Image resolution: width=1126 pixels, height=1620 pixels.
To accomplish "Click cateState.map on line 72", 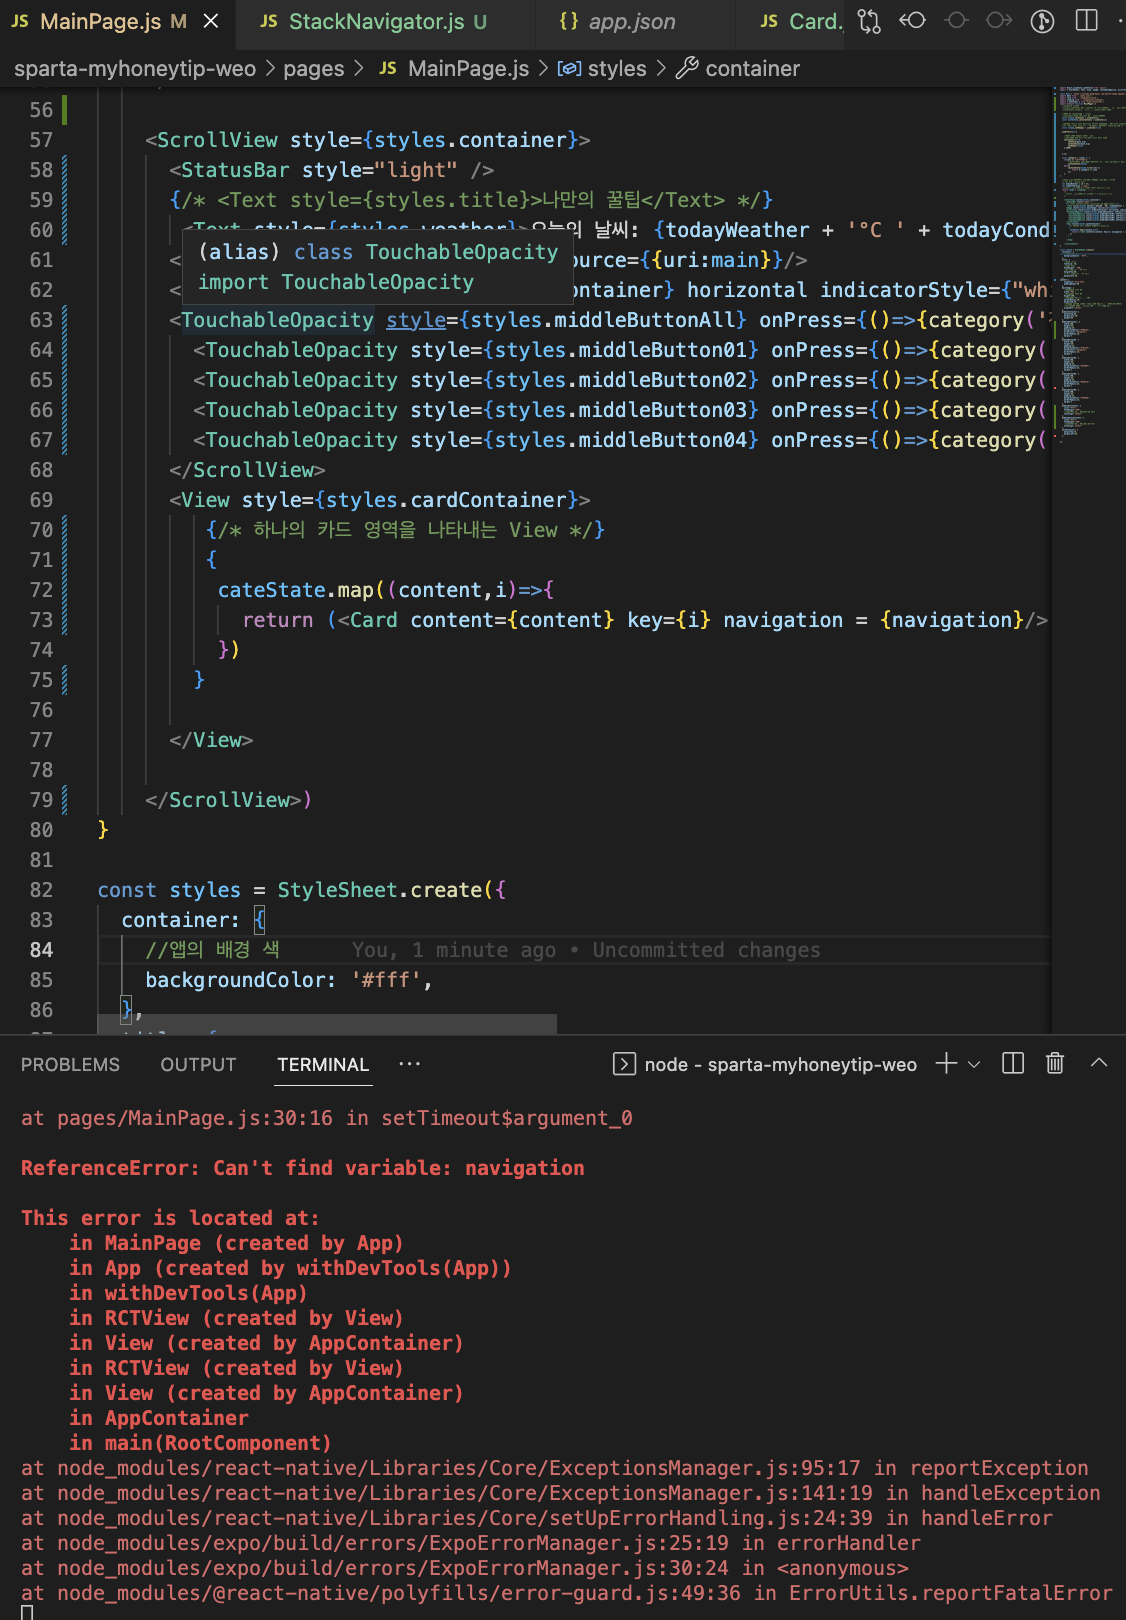I will (x=296, y=590).
